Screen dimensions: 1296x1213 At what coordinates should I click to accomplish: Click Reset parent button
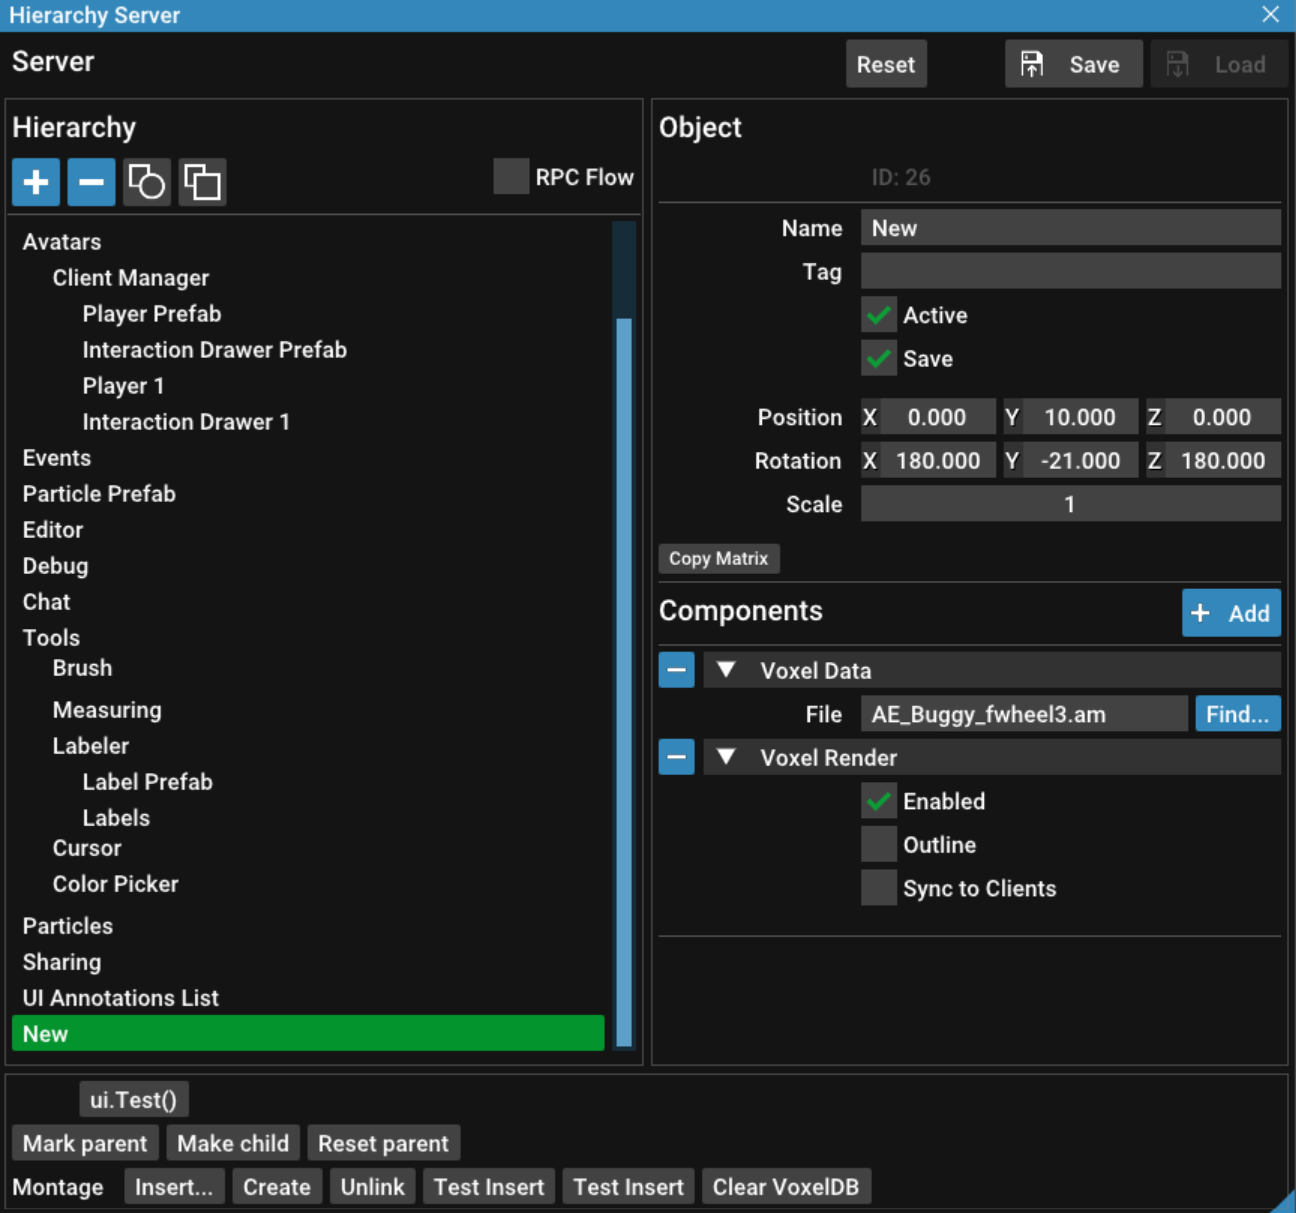[384, 1143]
